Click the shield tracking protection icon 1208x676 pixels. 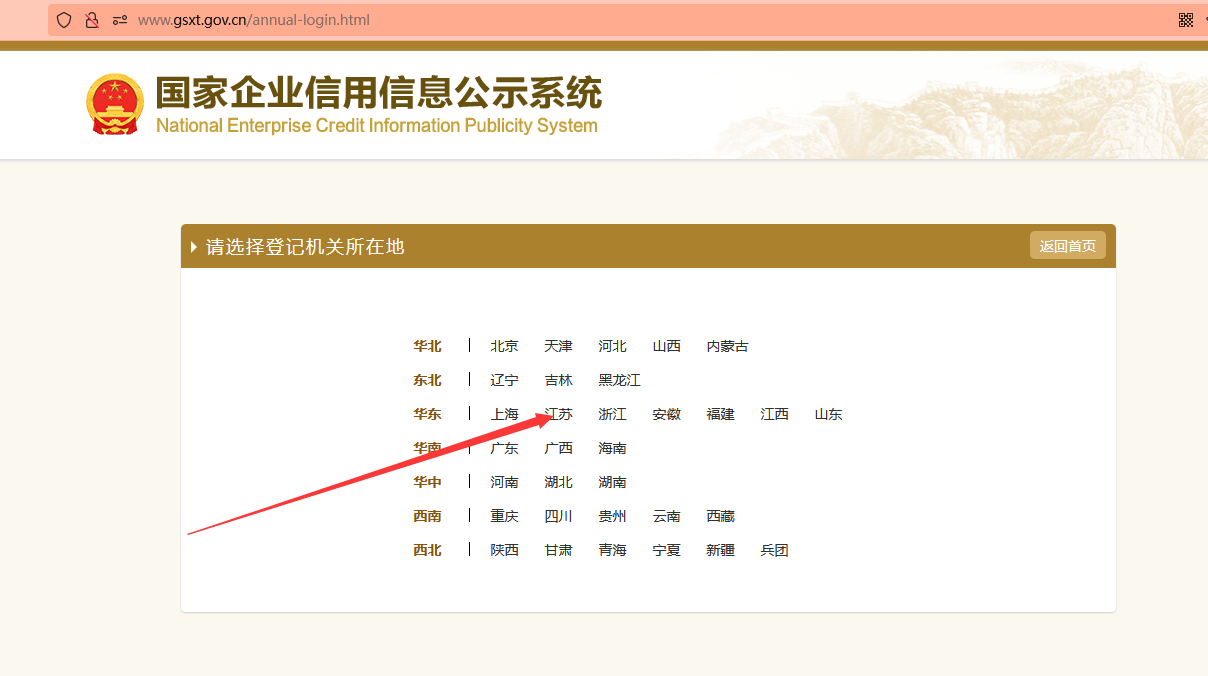tap(64, 20)
